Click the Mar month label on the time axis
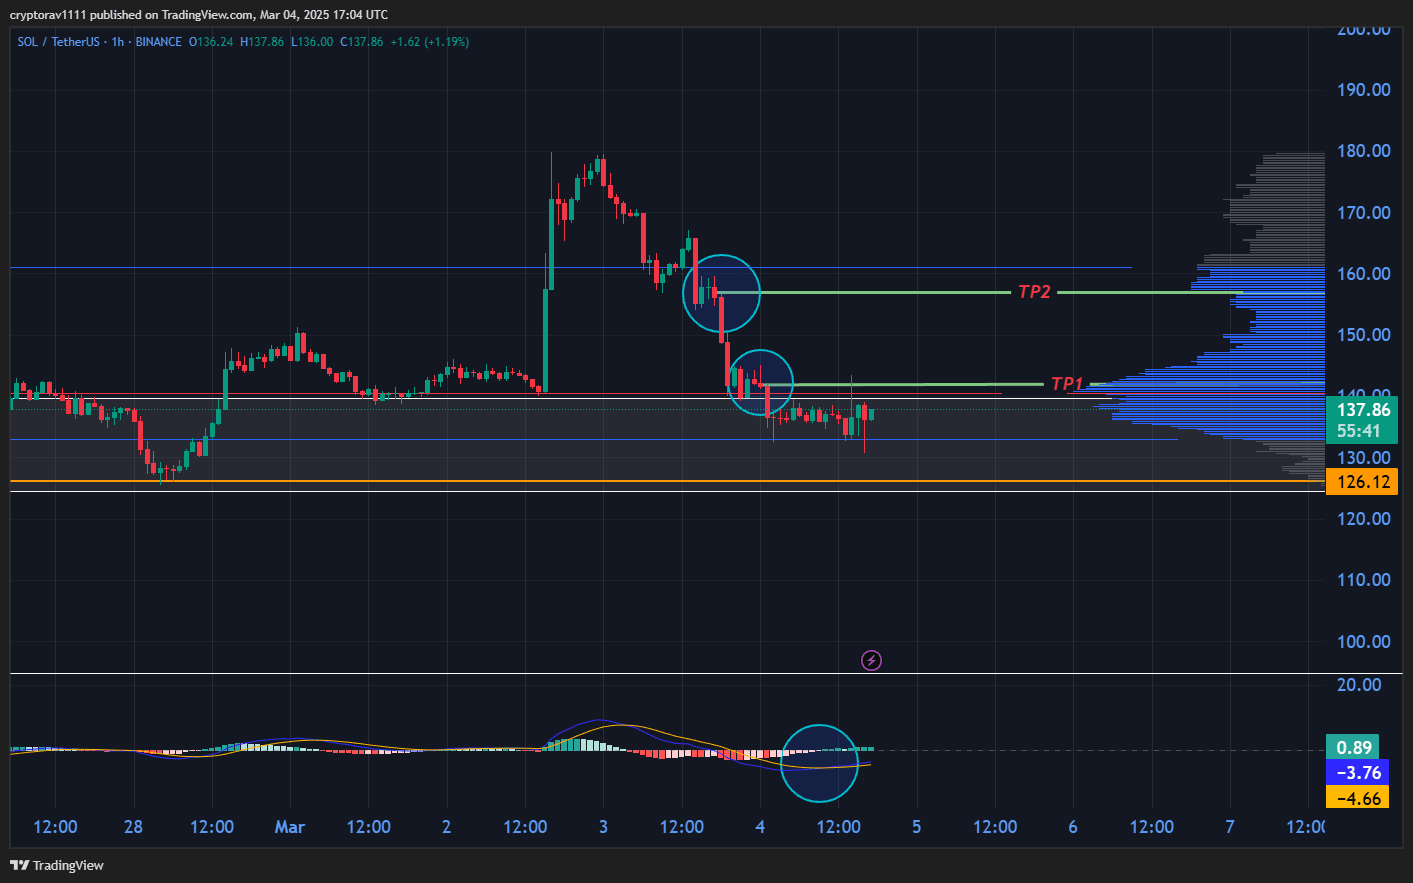This screenshot has width=1413, height=883. point(290,827)
